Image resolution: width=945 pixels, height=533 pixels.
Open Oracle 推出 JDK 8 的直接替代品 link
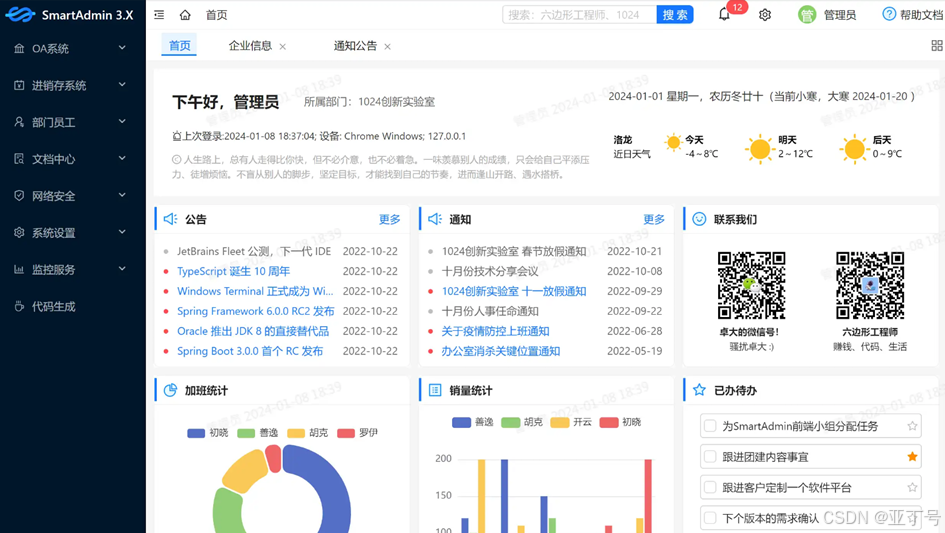click(253, 331)
